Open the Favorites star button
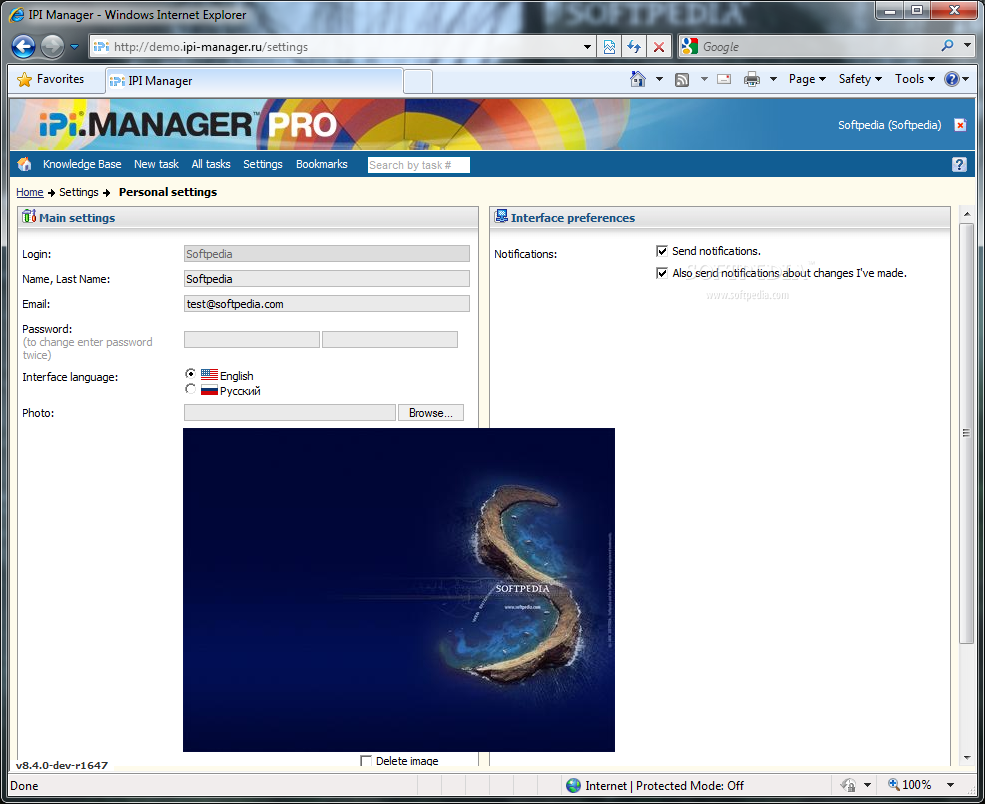 (51, 79)
